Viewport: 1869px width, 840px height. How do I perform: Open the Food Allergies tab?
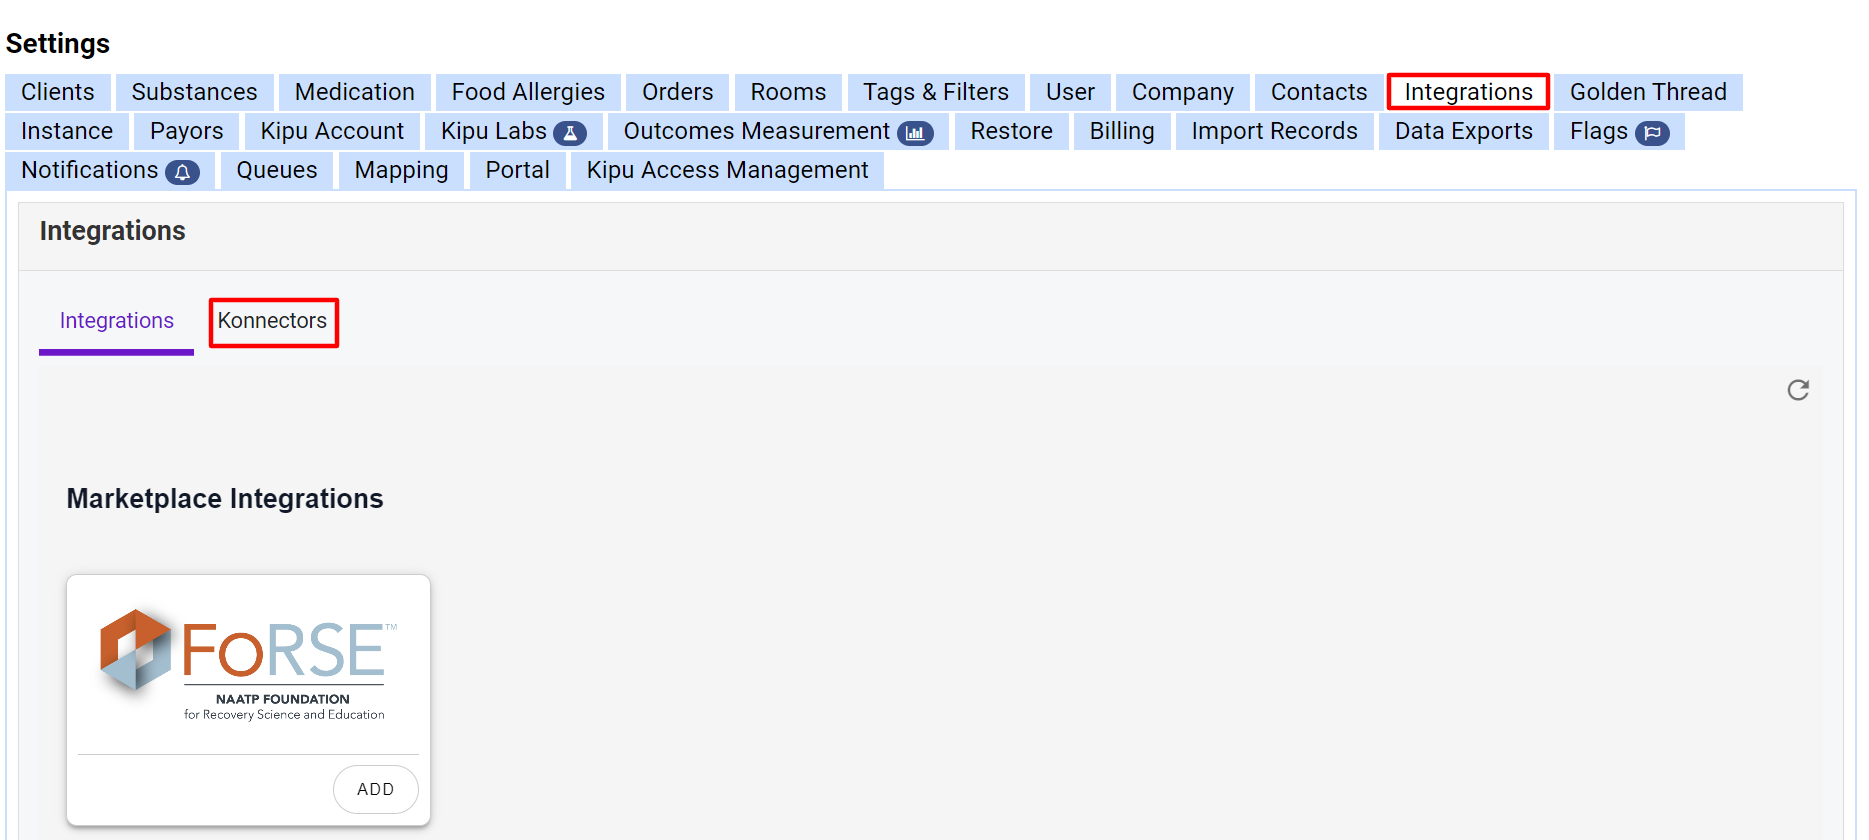pyautogui.click(x=528, y=92)
